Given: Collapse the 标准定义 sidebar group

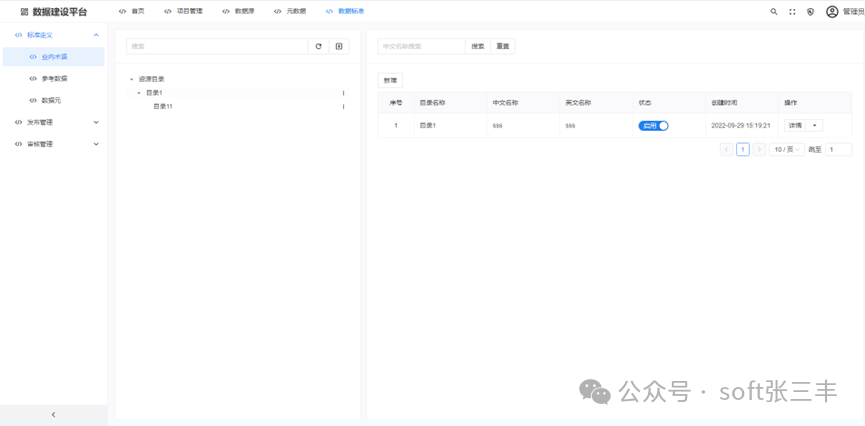Looking at the screenshot, I should [x=96, y=35].
